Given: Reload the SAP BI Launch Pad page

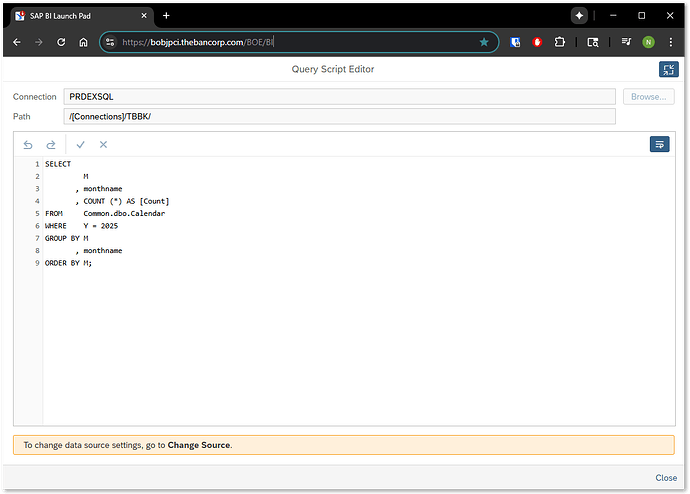Looking at the screenshot, I should point(61,43).
